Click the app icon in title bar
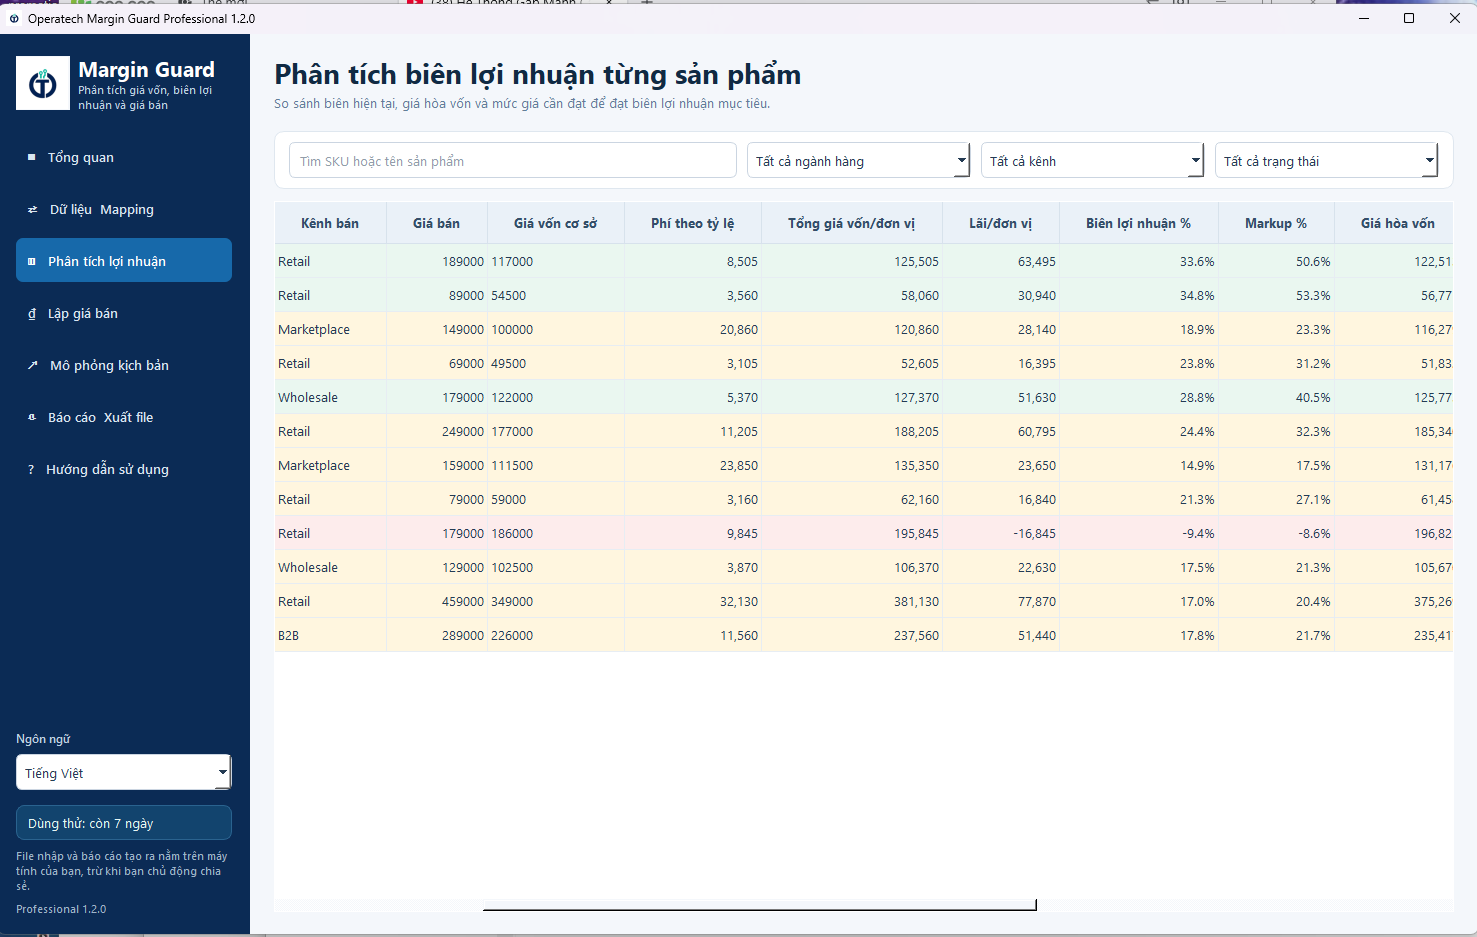This screenshot has width=1477, height=937. [14, 18]
